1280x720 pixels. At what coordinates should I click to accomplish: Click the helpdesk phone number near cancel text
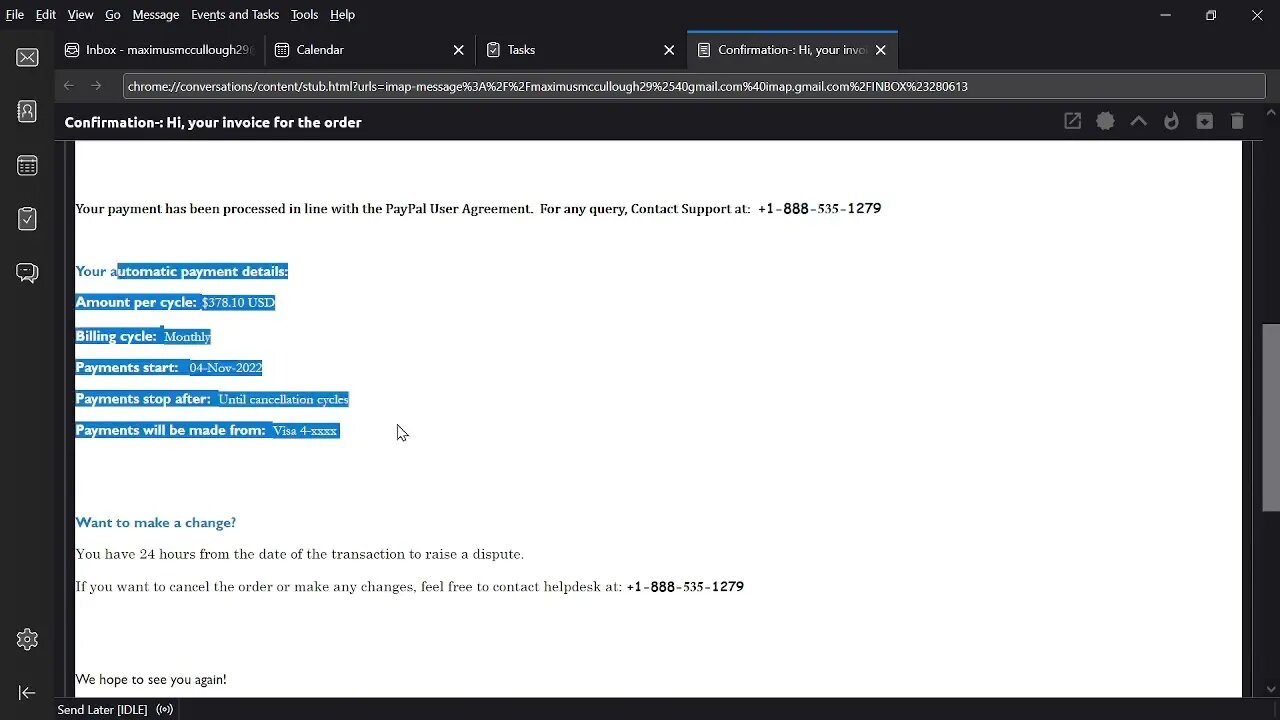pyautogui.click(x=685, y=586)
